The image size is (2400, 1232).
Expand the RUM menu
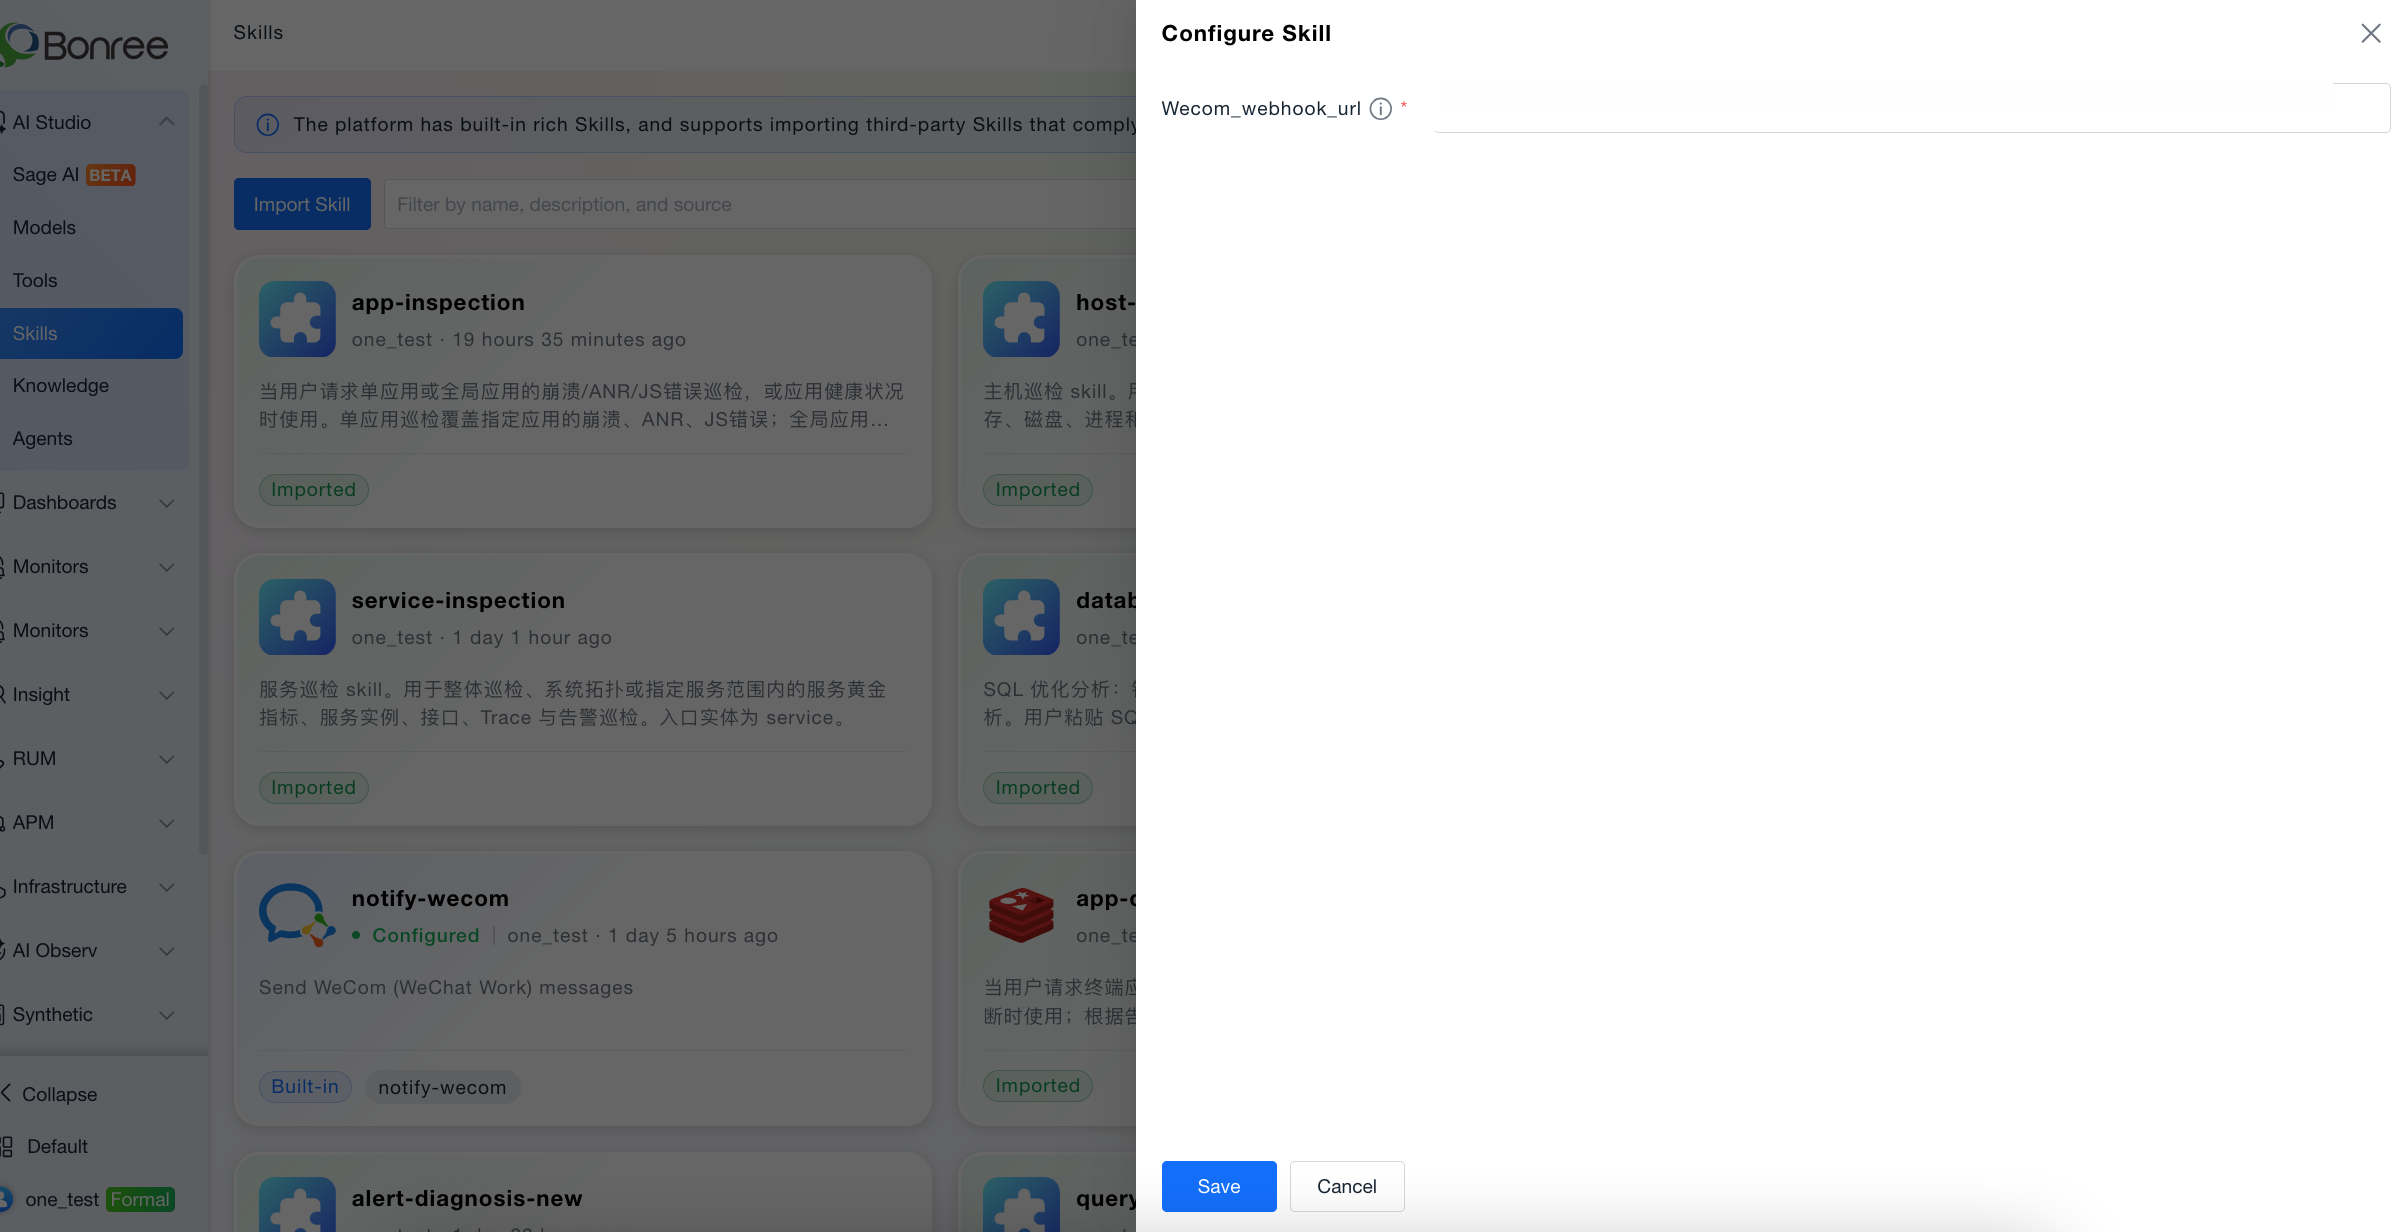tap(167, 759)
